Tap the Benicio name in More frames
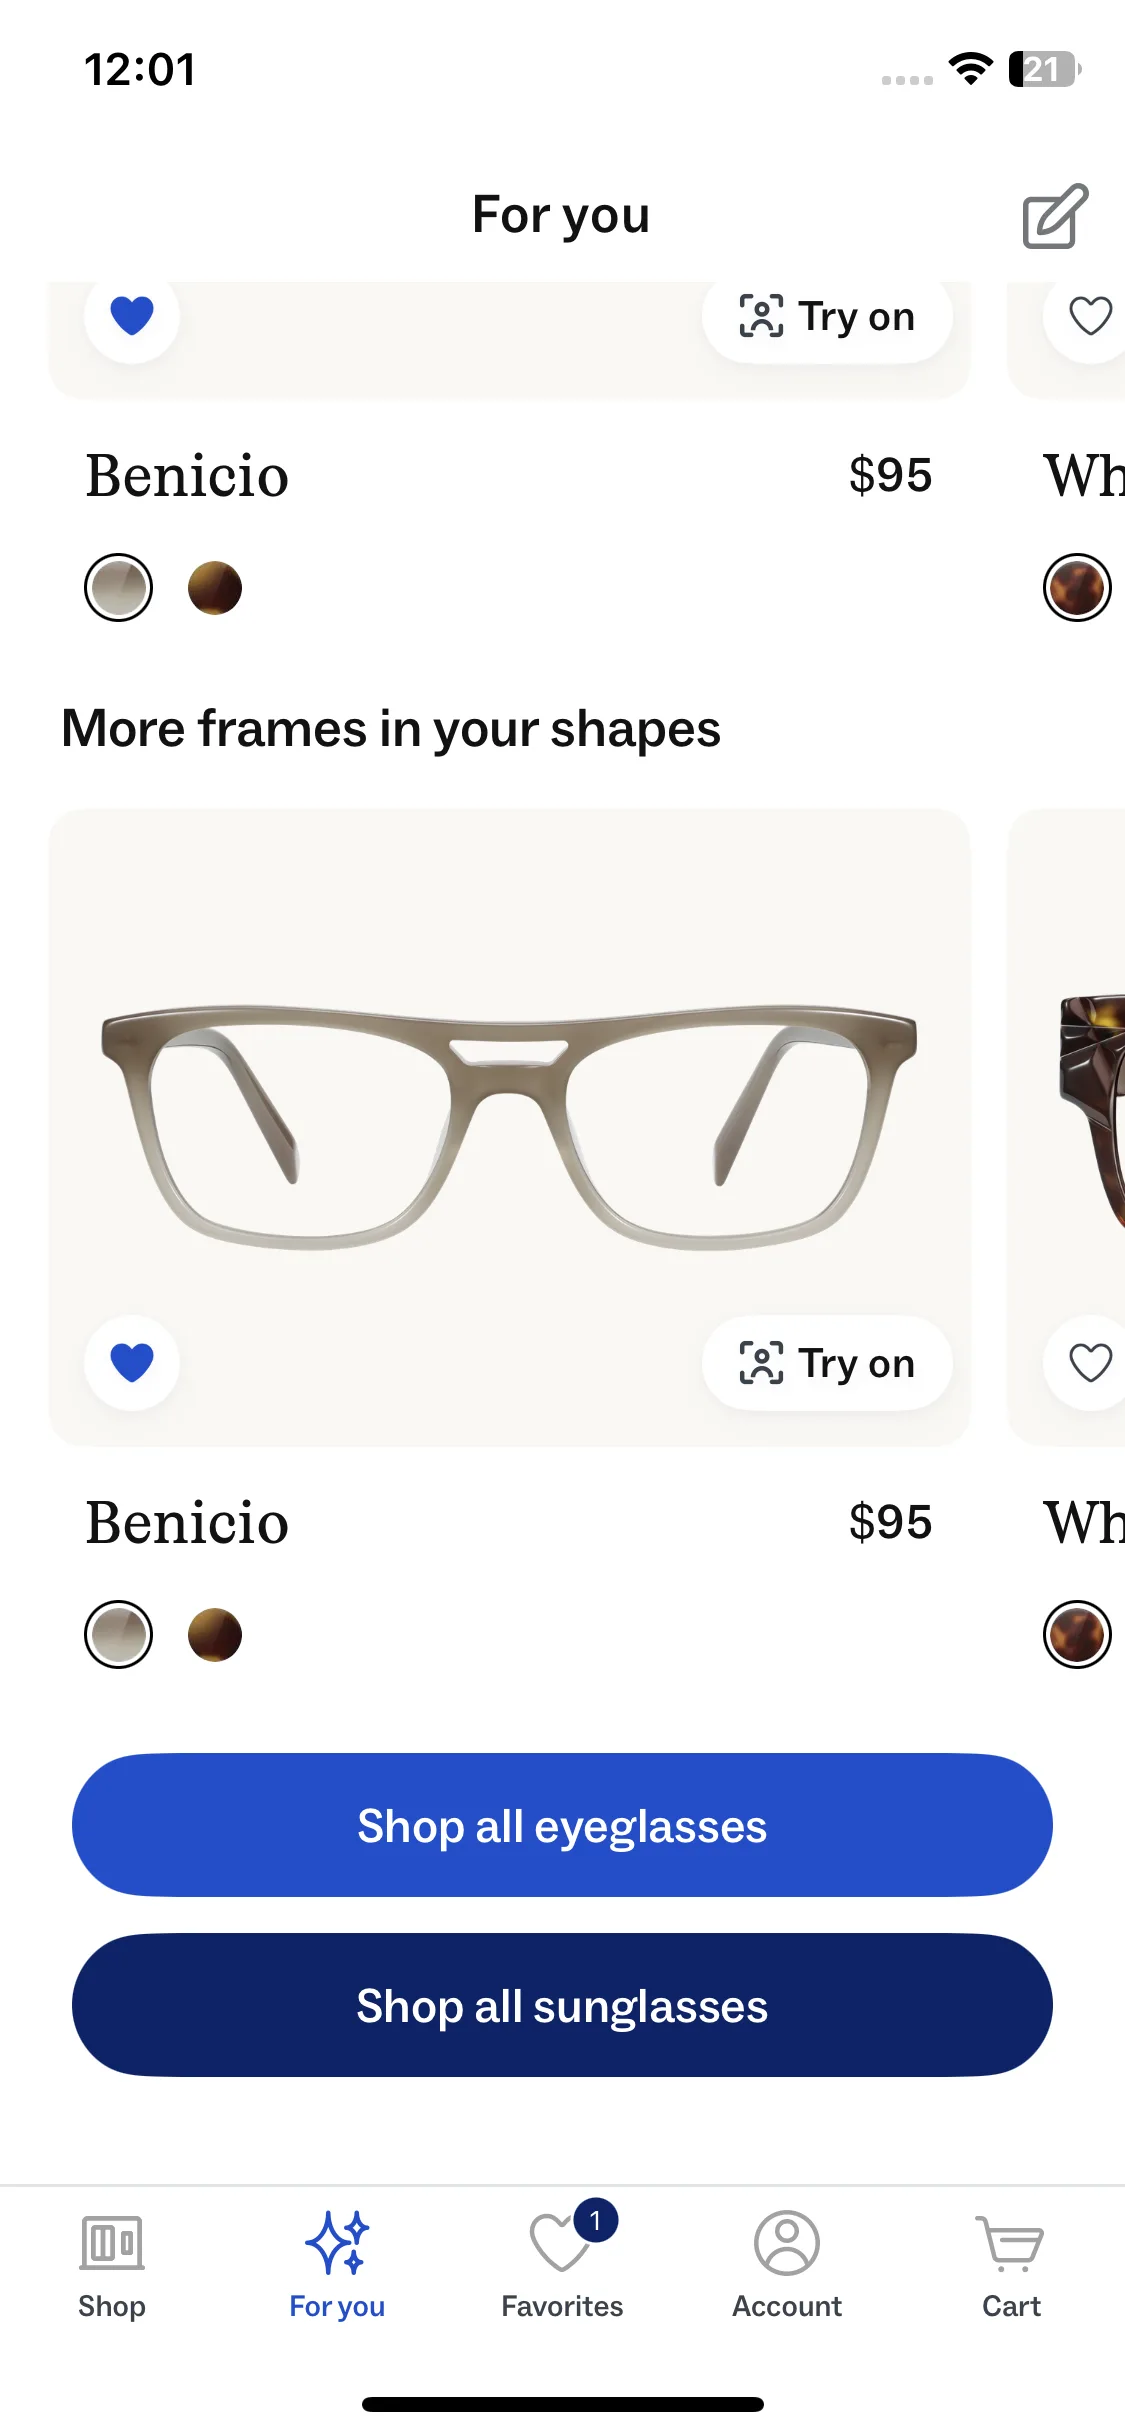Viewport: 1125px width, 2436px height. click(187, 1523)
